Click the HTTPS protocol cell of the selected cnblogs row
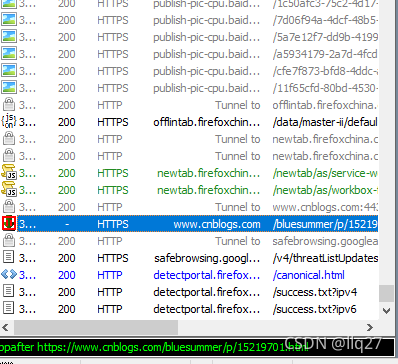The height and width of the screenshot is (364, 398). pyautogui.click(x=113, y=224)
